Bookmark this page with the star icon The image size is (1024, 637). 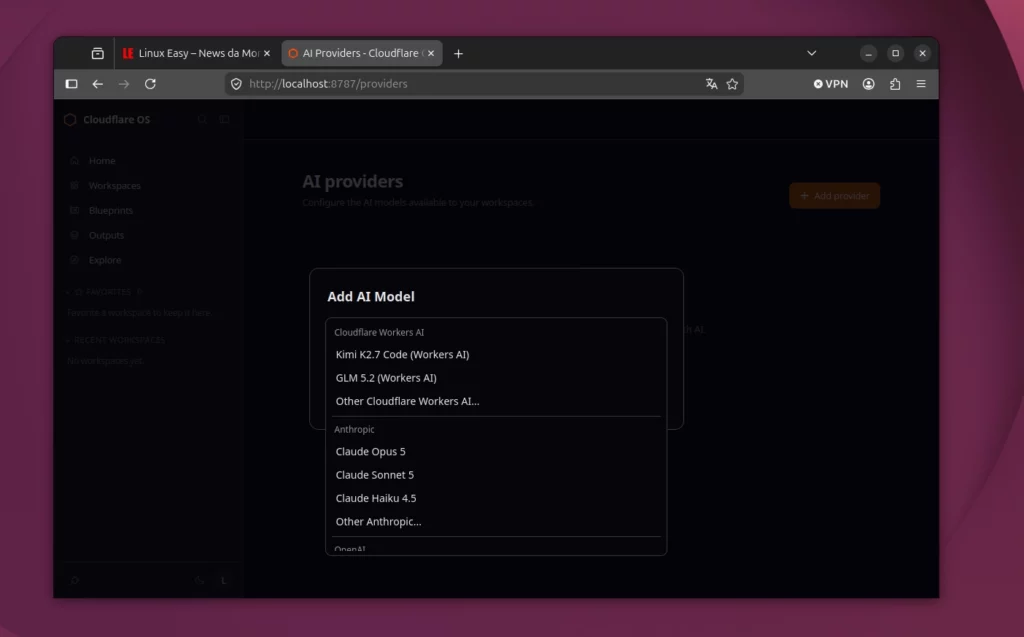tap(732, 84)
